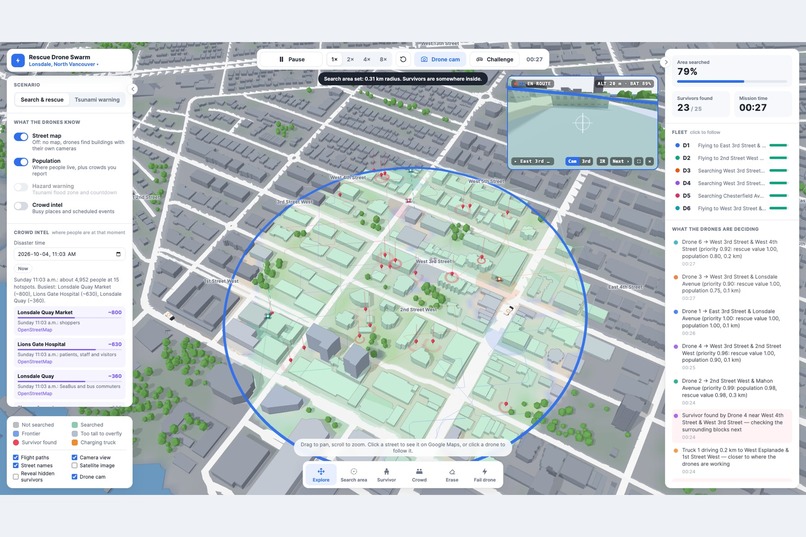Follow drone D5 in the fleet list

[x=731, y=196]
